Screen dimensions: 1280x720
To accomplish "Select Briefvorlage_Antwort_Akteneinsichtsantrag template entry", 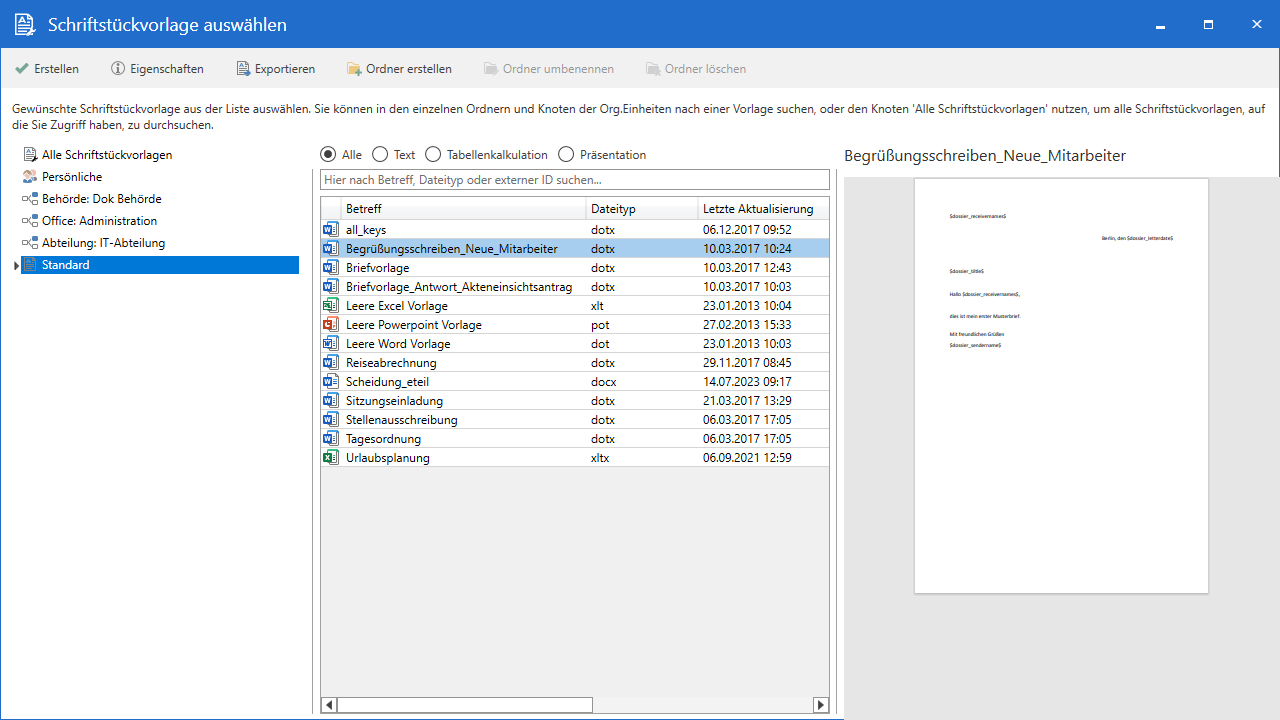I will pos(458,287).
